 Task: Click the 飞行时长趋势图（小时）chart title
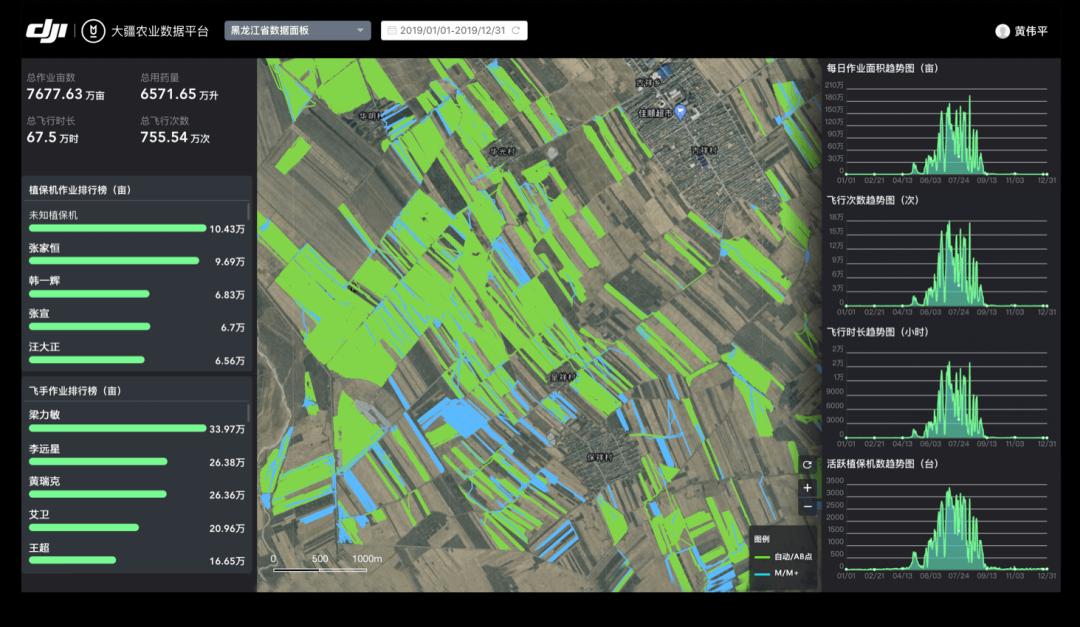tap(878, 331)
